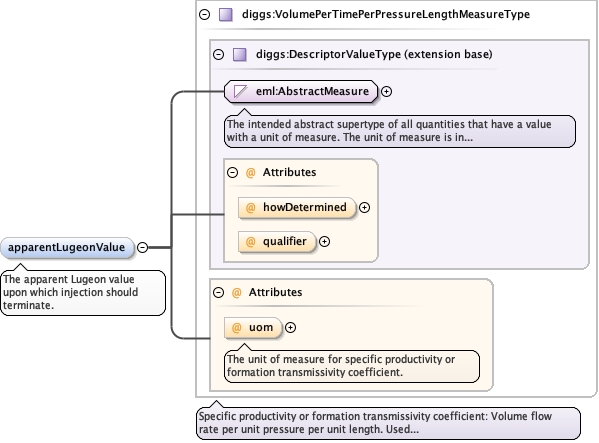Select the apparentLugeonValue element node
Screen dimensions: 599x443
point(67,247)
